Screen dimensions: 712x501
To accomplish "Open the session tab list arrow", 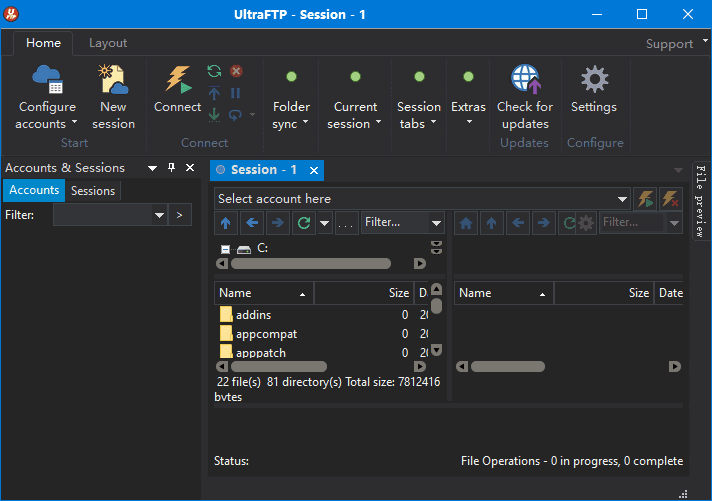I will (x=678, y=170).
